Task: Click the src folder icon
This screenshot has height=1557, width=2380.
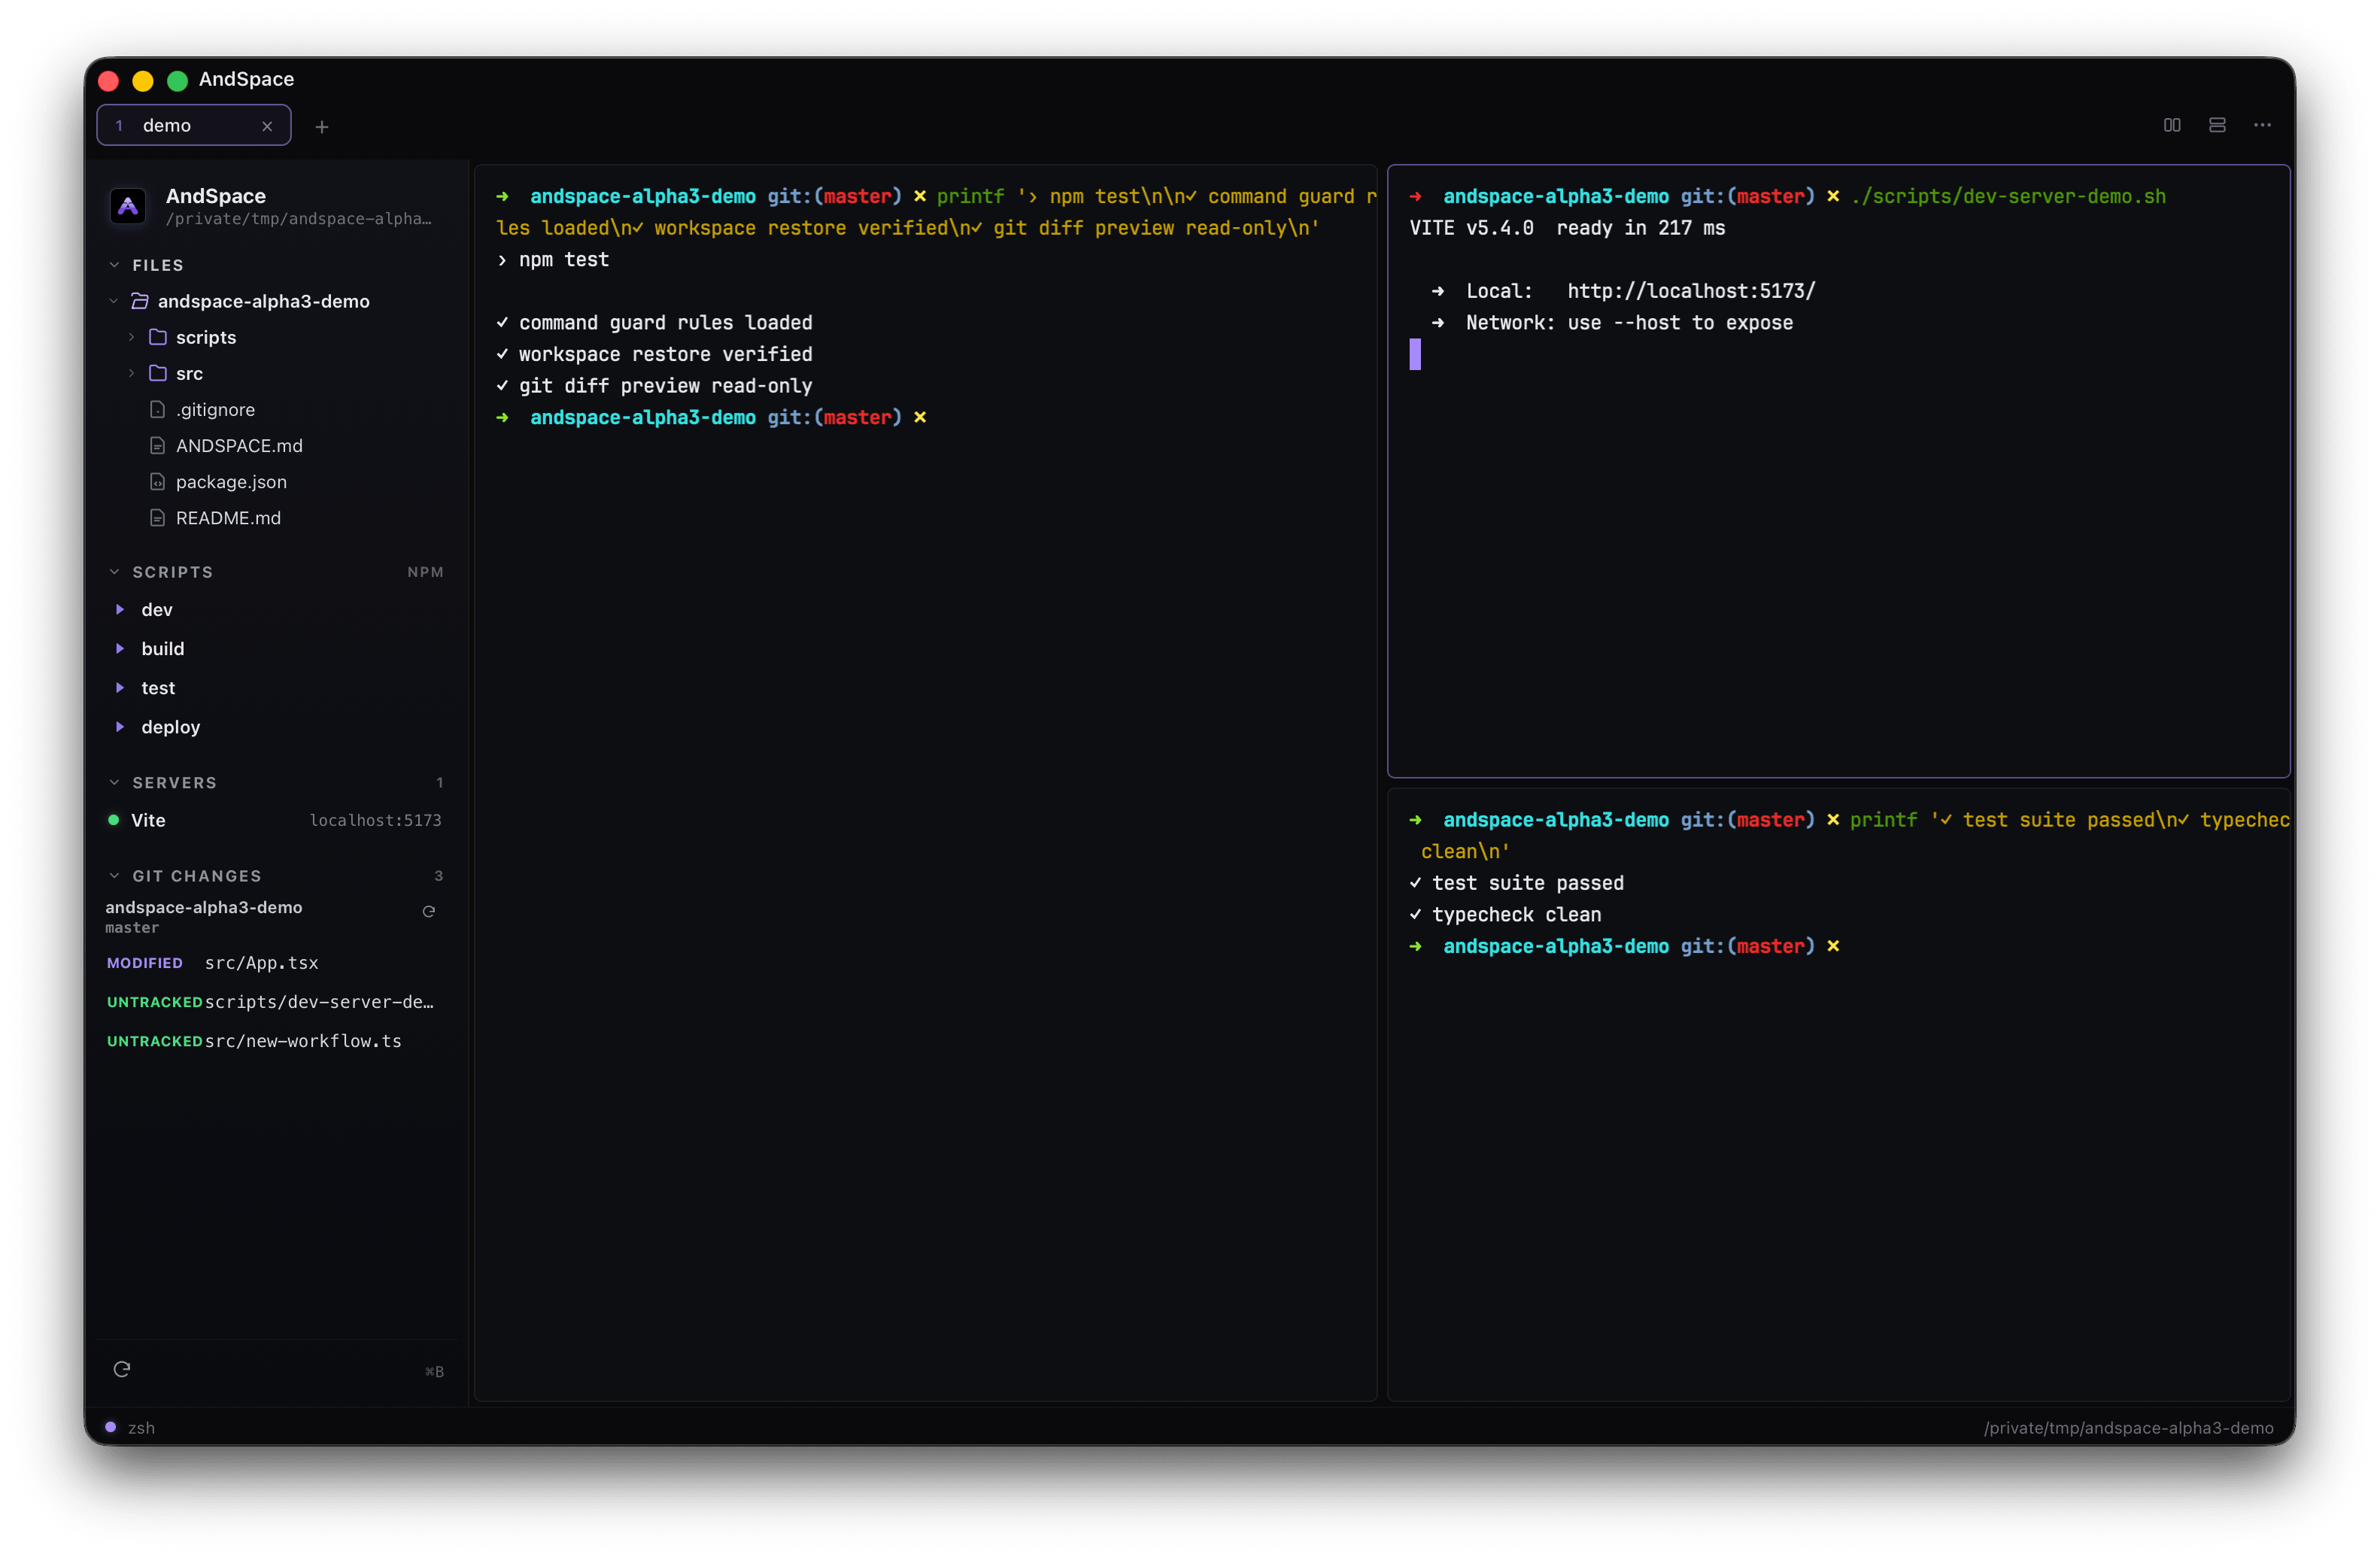Action: point(158,373)
